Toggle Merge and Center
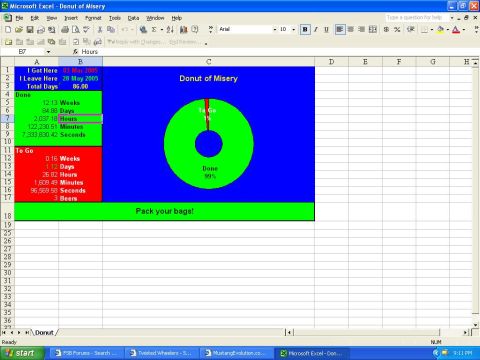This screenshot has height=360, width=480. point(373,30)
